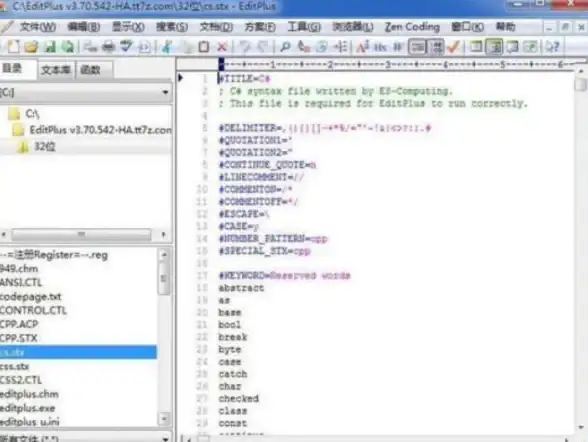Screen dimensions: 588x442
Task: Toggle the Output window button
Action: (x=512, y=47)
